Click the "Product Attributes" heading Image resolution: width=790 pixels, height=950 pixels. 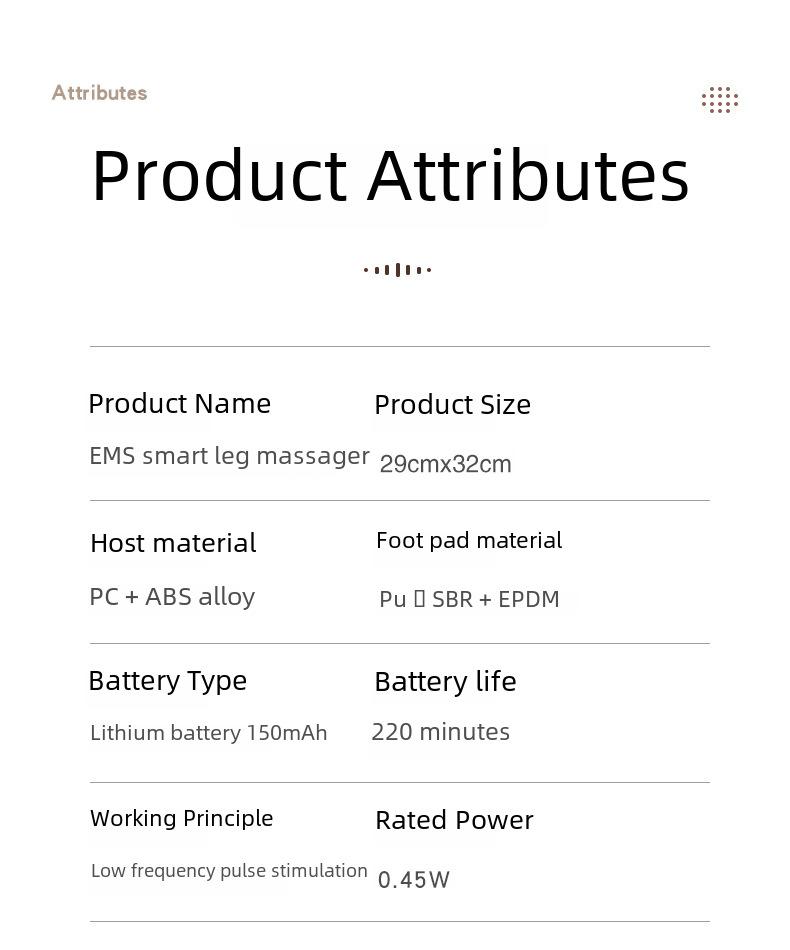391,176
